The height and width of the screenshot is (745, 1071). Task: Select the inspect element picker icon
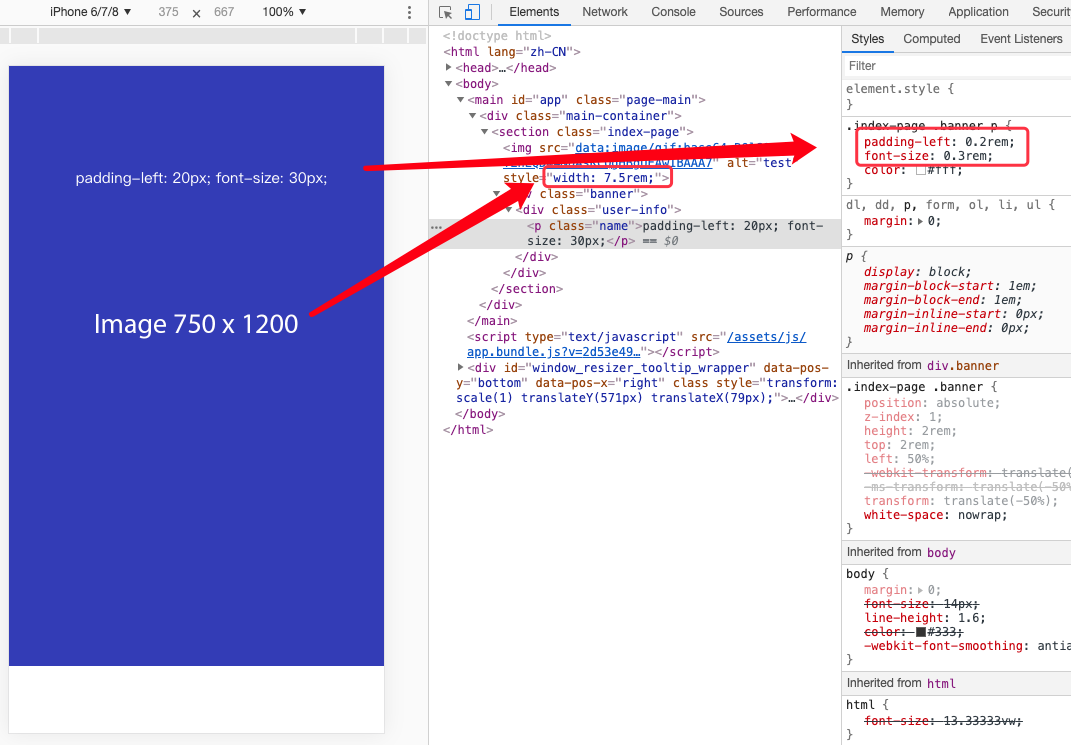tap(445, 12)
